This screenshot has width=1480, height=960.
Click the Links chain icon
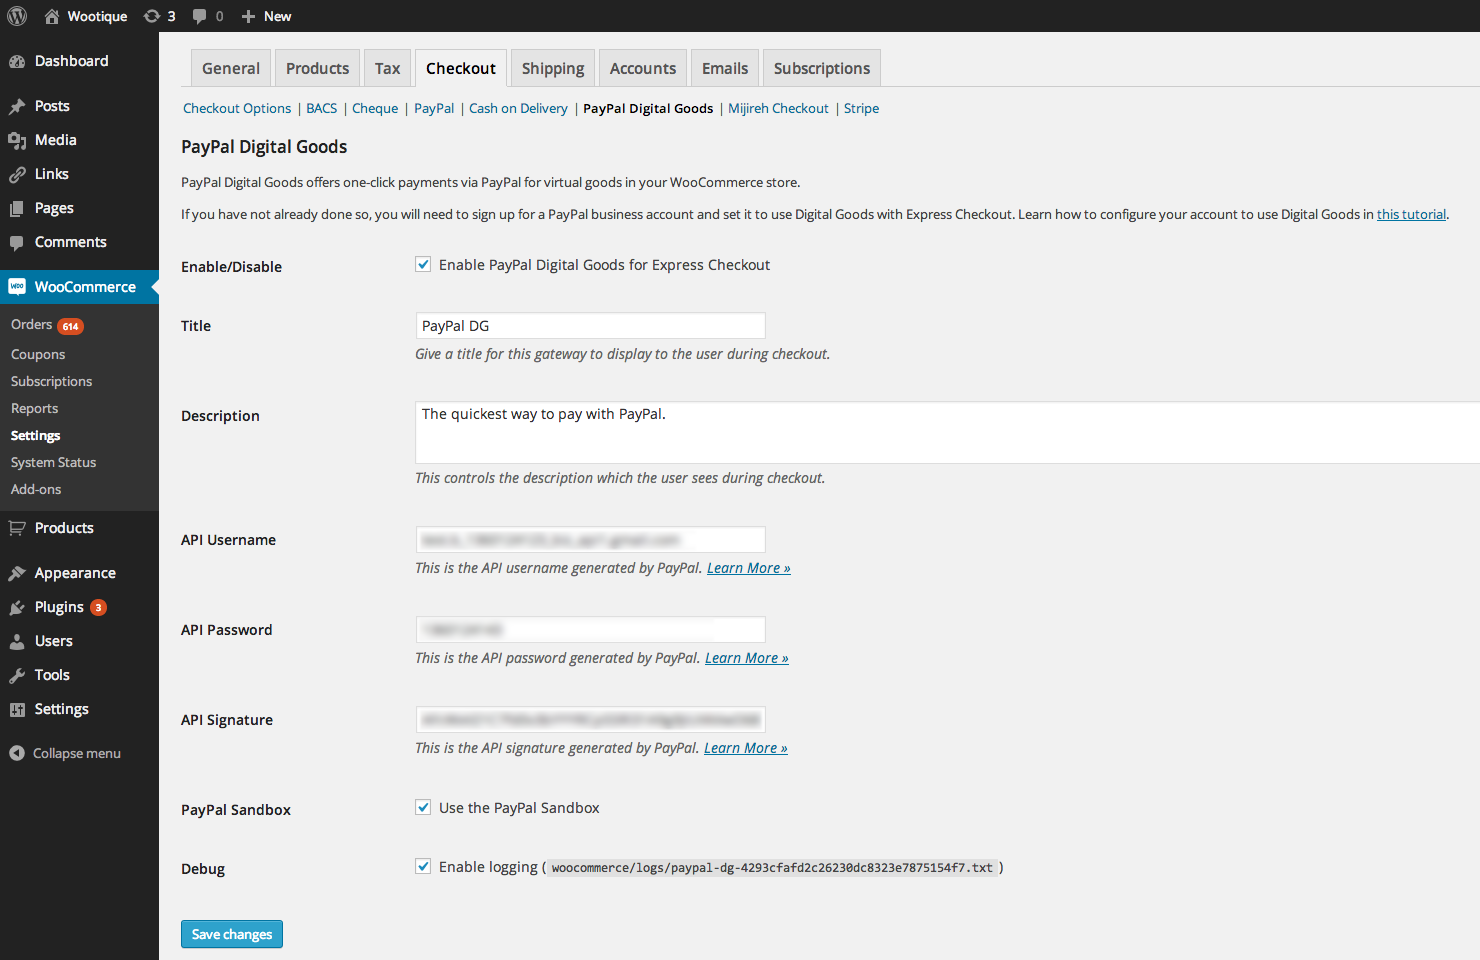point(17,174)
